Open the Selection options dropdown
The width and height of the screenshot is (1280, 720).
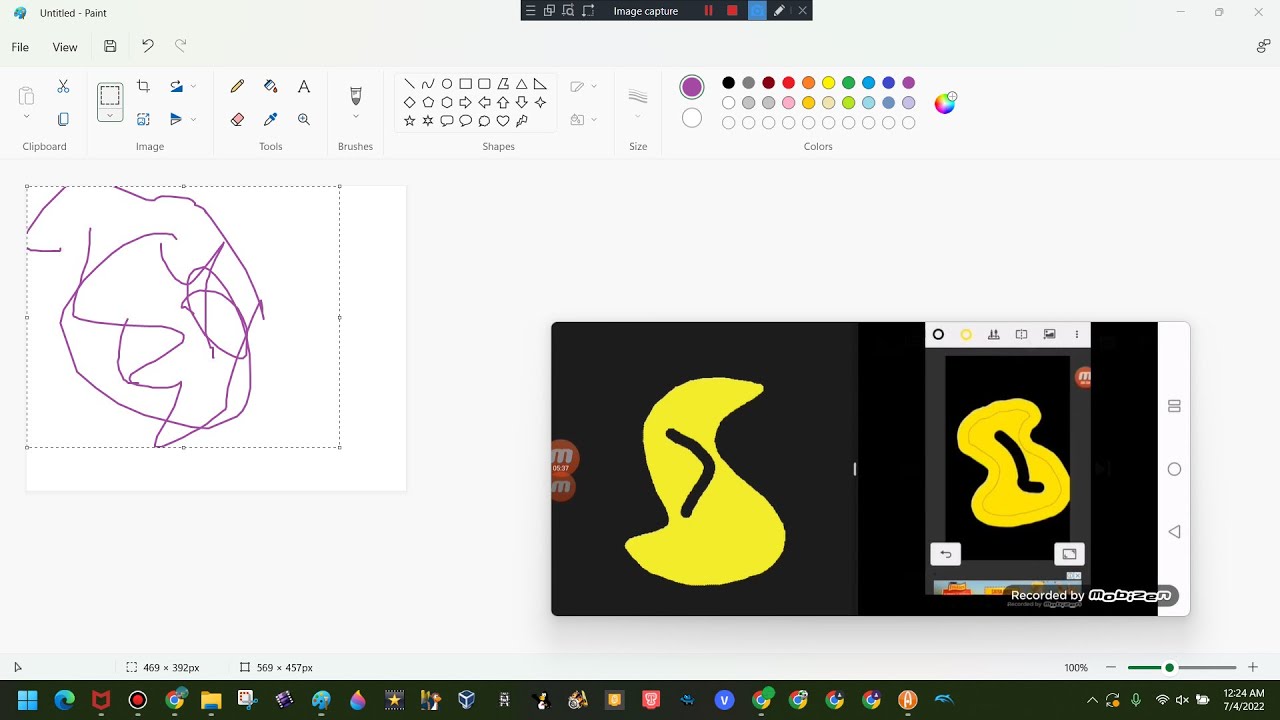[x=110, y=115]
